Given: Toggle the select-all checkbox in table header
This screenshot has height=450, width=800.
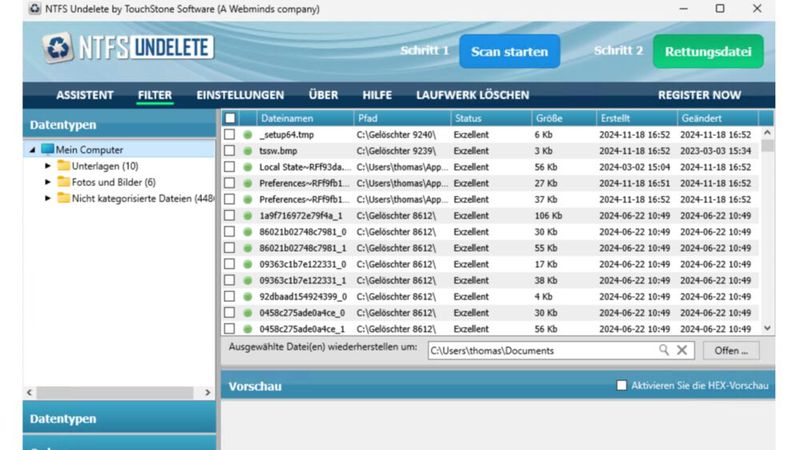Looking at the screenshot, I should point(230,118).
